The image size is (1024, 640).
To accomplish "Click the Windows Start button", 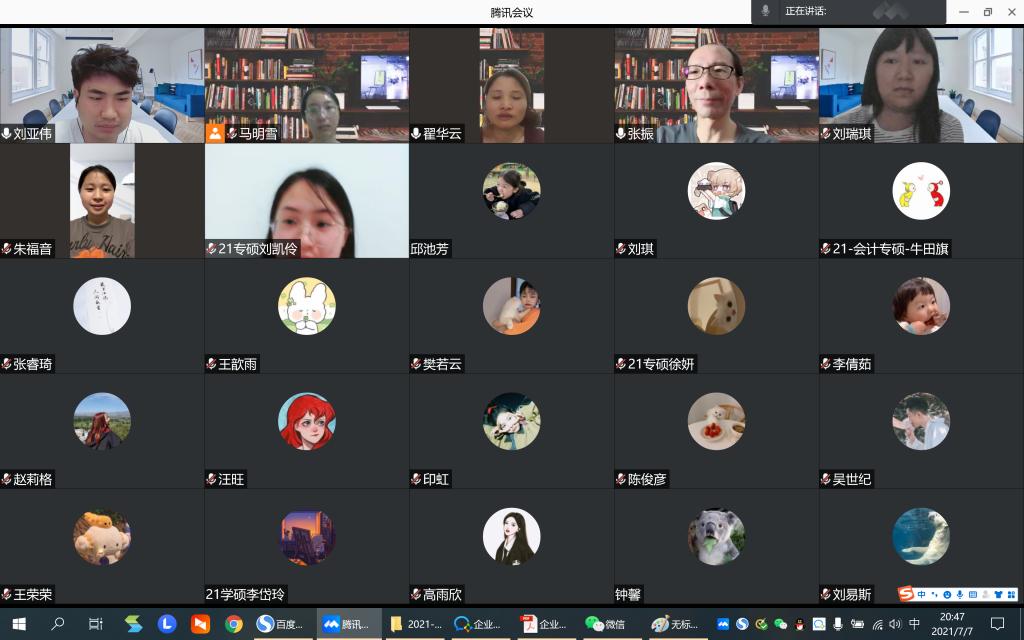I will coord(19,624).
